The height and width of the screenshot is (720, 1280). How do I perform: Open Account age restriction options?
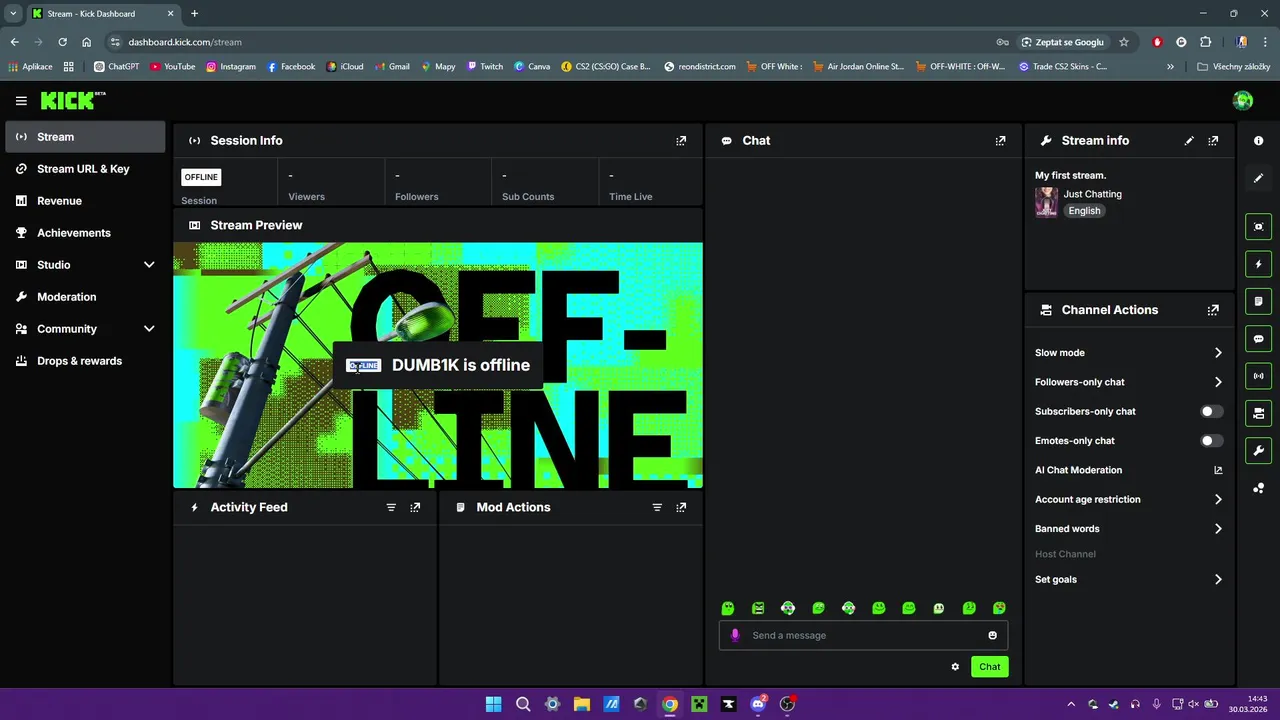click(x=1129, y=499)
